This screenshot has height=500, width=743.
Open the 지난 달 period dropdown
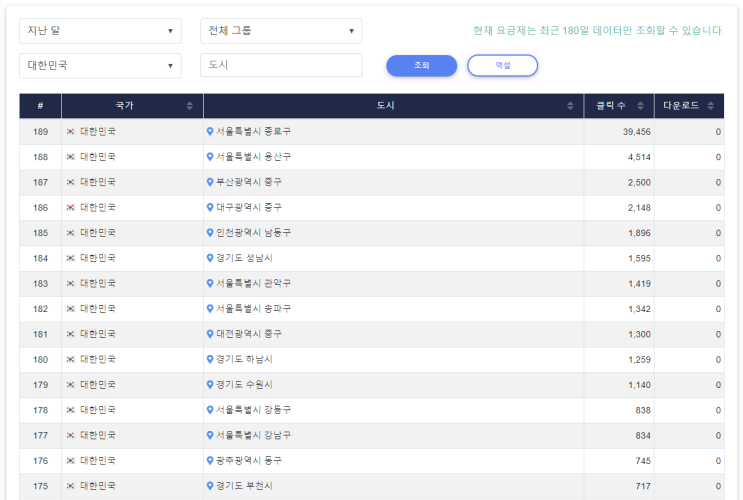click(100, 31)
